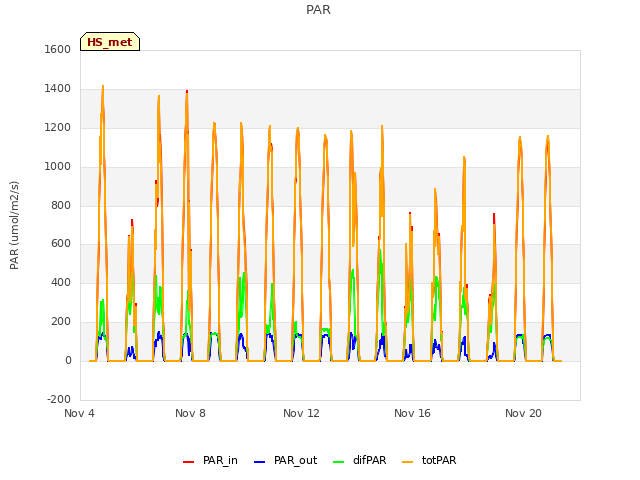The image size is (640, 480).
Task: Click the 0 y-axis tick label
Action: point(68,360)
